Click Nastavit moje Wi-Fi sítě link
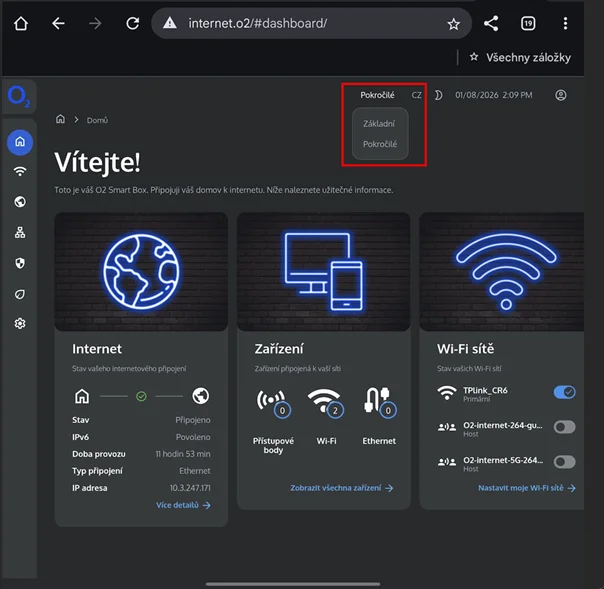The height and width of the screenshot is (589, 604). click(x=527, y=488)
